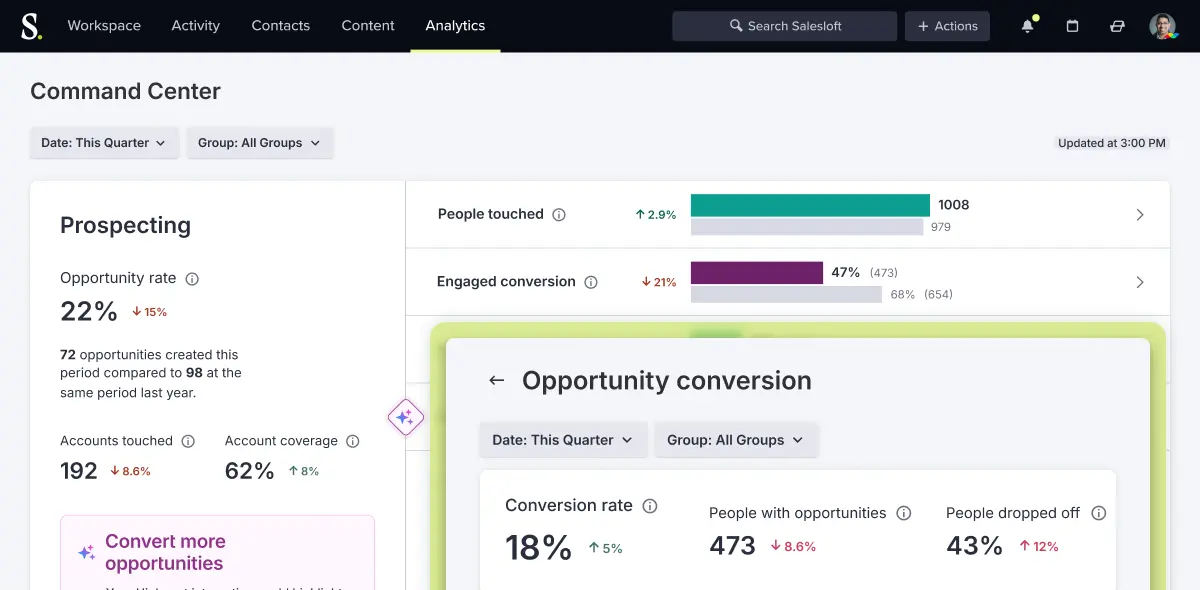This screenshot has height=590, width=1200.
Task: Click the 979 previous people touched value
Action: [940, 227]
